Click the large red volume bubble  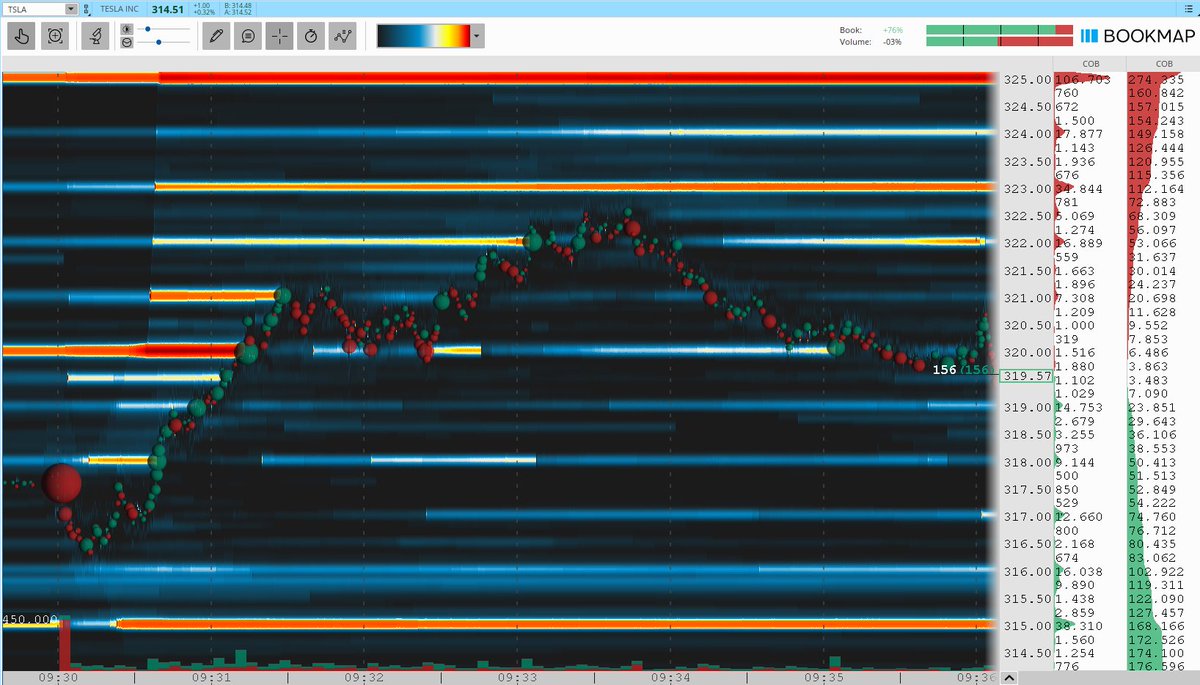tap(61, 483)
